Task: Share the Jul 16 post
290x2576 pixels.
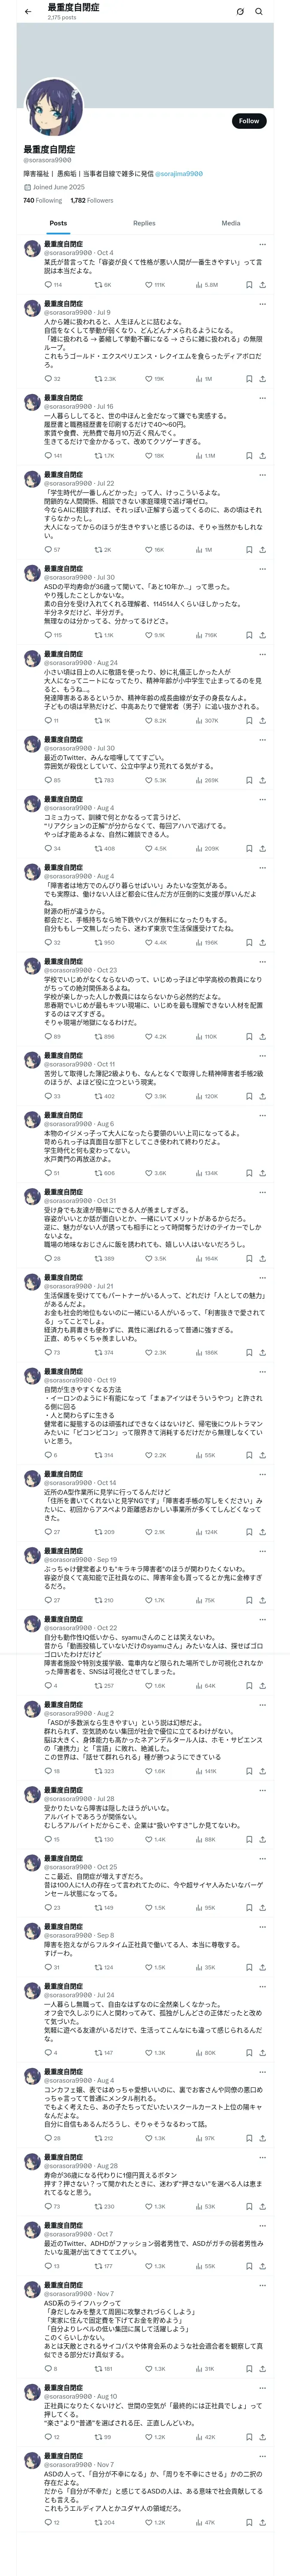Action: point(262,456)
